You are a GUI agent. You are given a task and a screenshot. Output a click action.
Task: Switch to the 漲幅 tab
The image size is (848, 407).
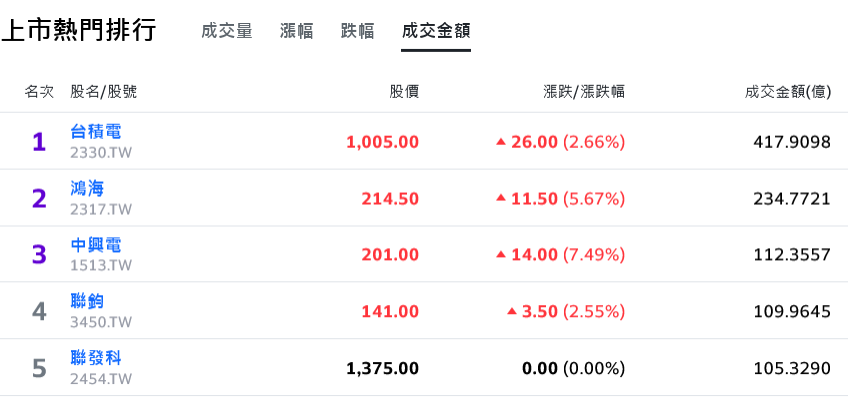296,31
